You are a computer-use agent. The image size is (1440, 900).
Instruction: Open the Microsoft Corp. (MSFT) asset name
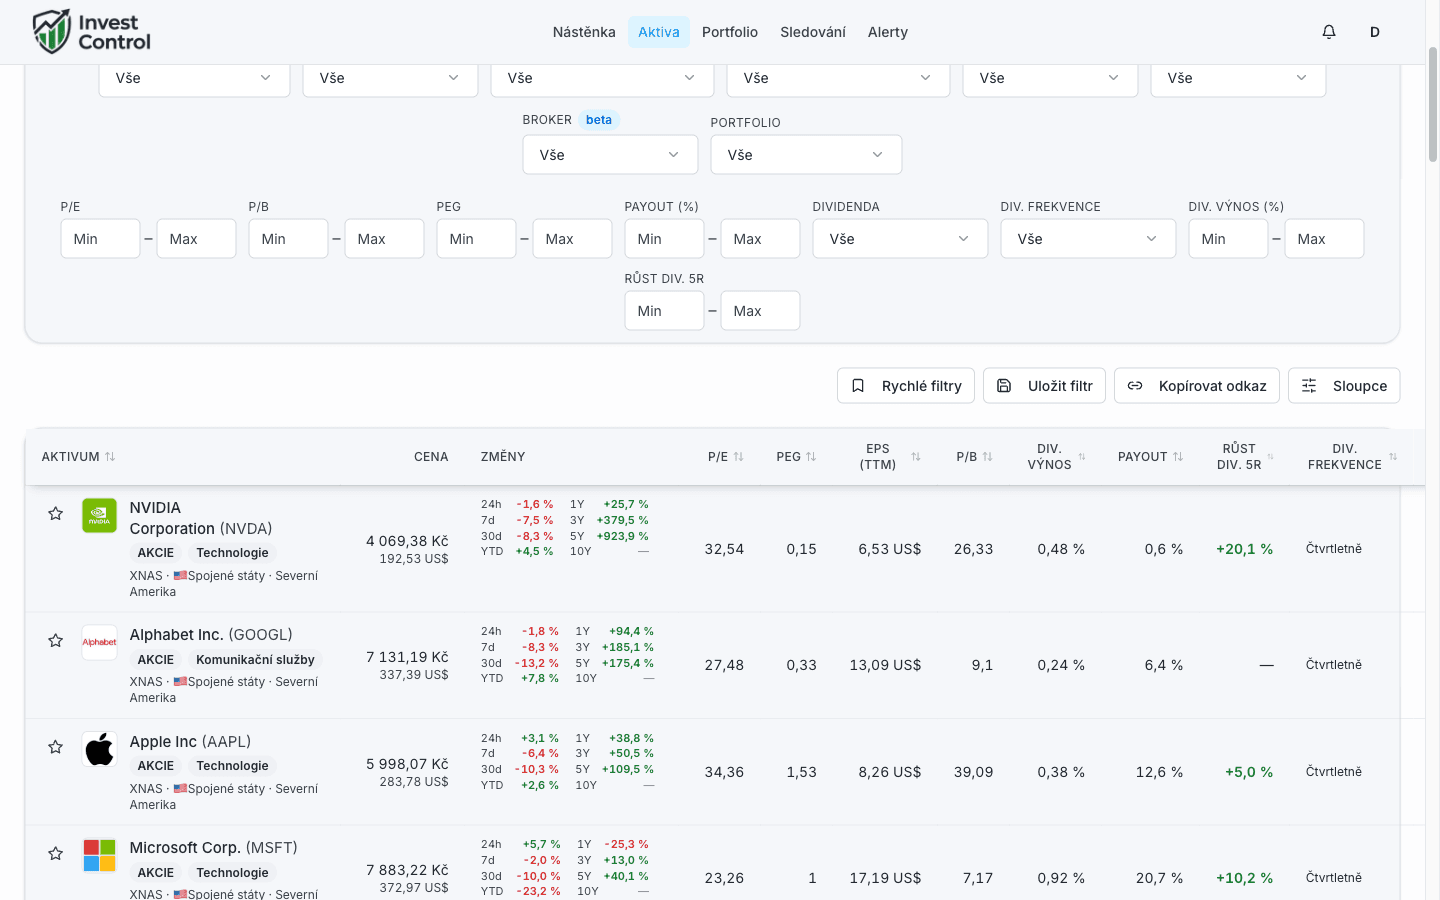pos(214,848)
